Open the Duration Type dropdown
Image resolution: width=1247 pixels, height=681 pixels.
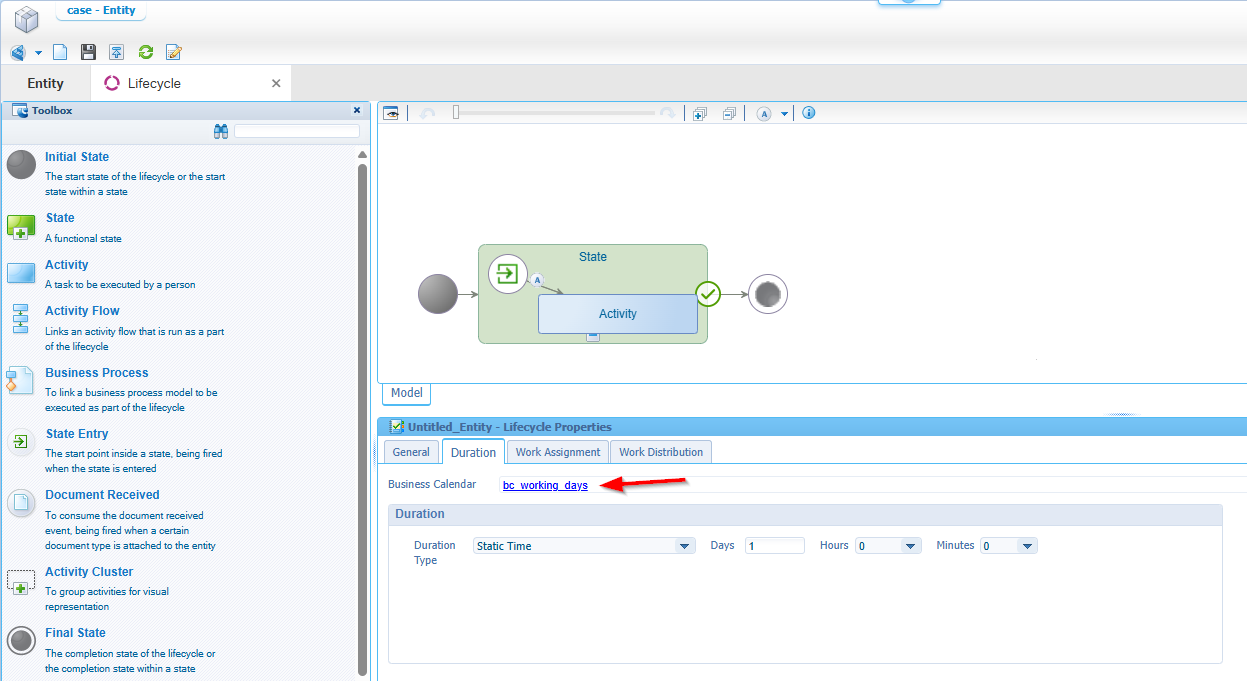tap(684, 546)
